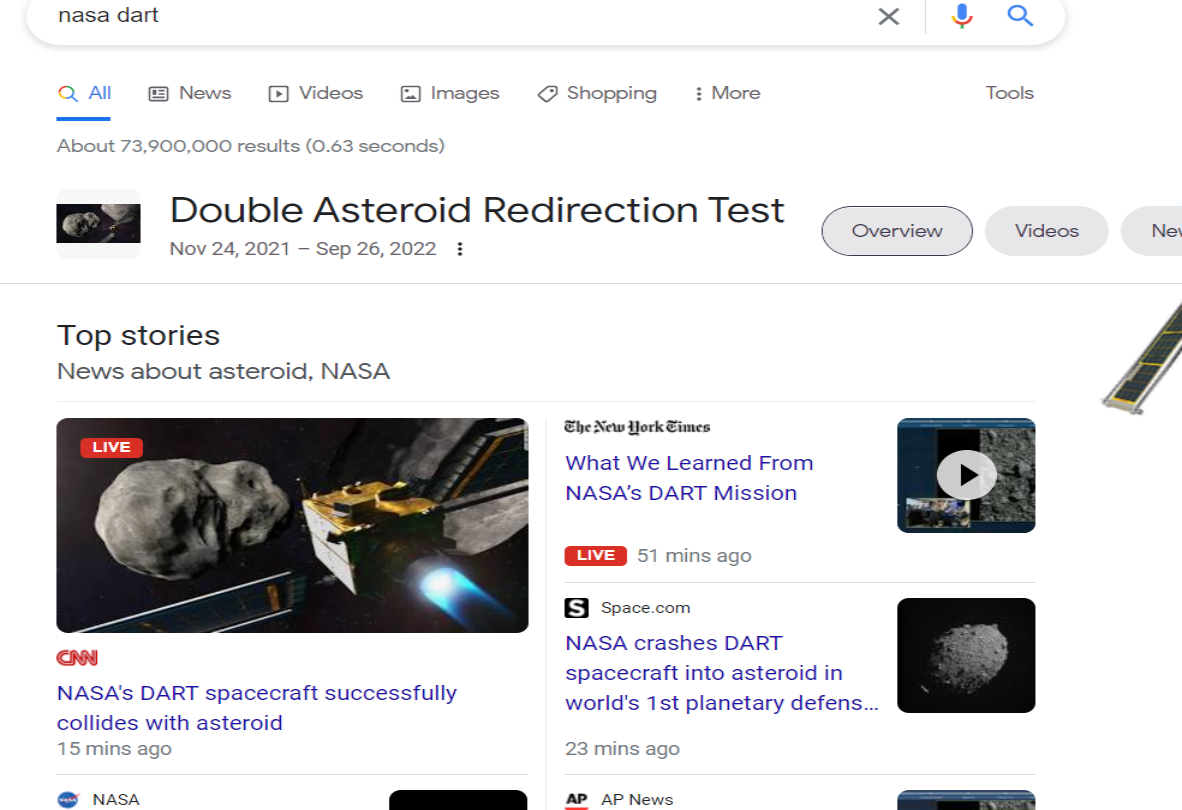Play the NYT DART mission video
This screenshot has height=810, width=1182.
click(x=966, y=475)
